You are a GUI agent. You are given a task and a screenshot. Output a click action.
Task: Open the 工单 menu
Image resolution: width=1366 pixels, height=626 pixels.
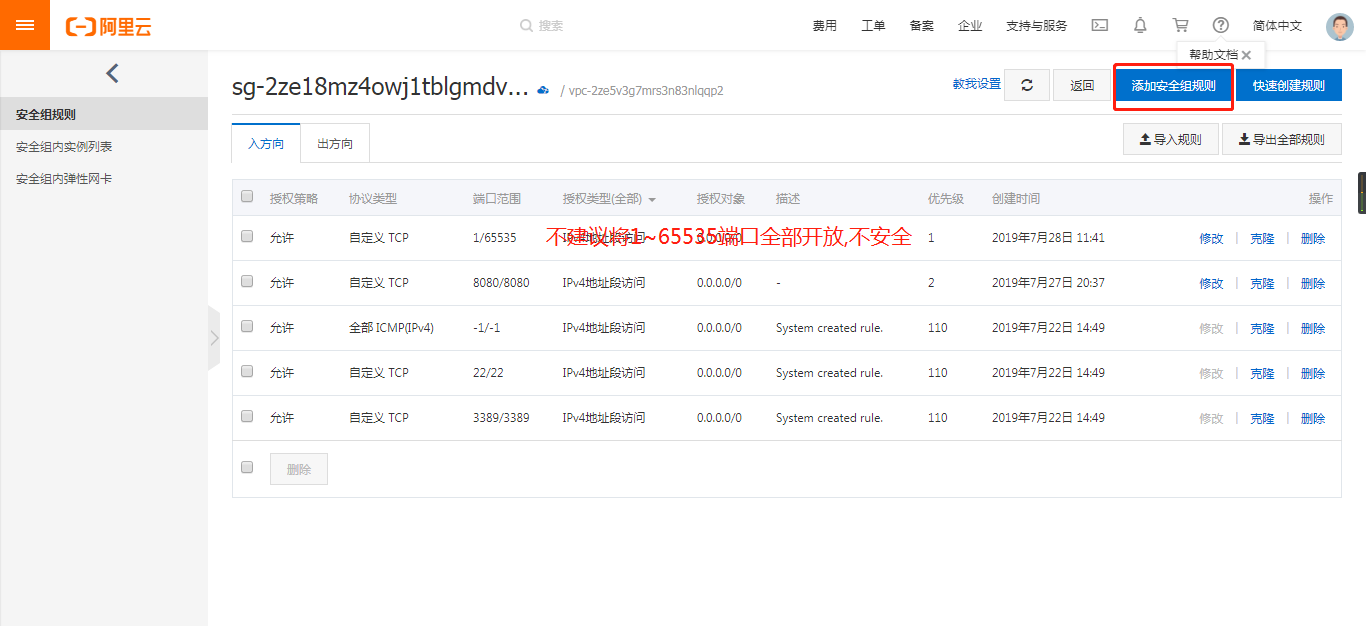(873, 26)
